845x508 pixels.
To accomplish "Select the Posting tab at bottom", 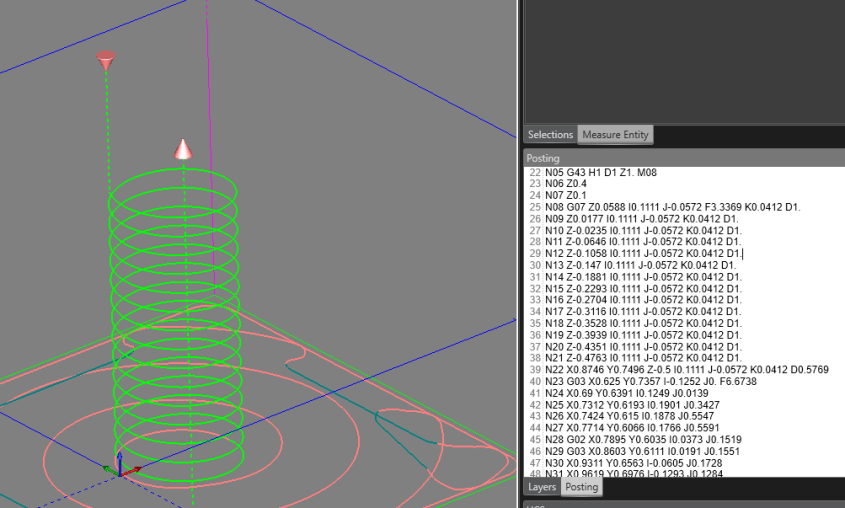I will point(581,487).
